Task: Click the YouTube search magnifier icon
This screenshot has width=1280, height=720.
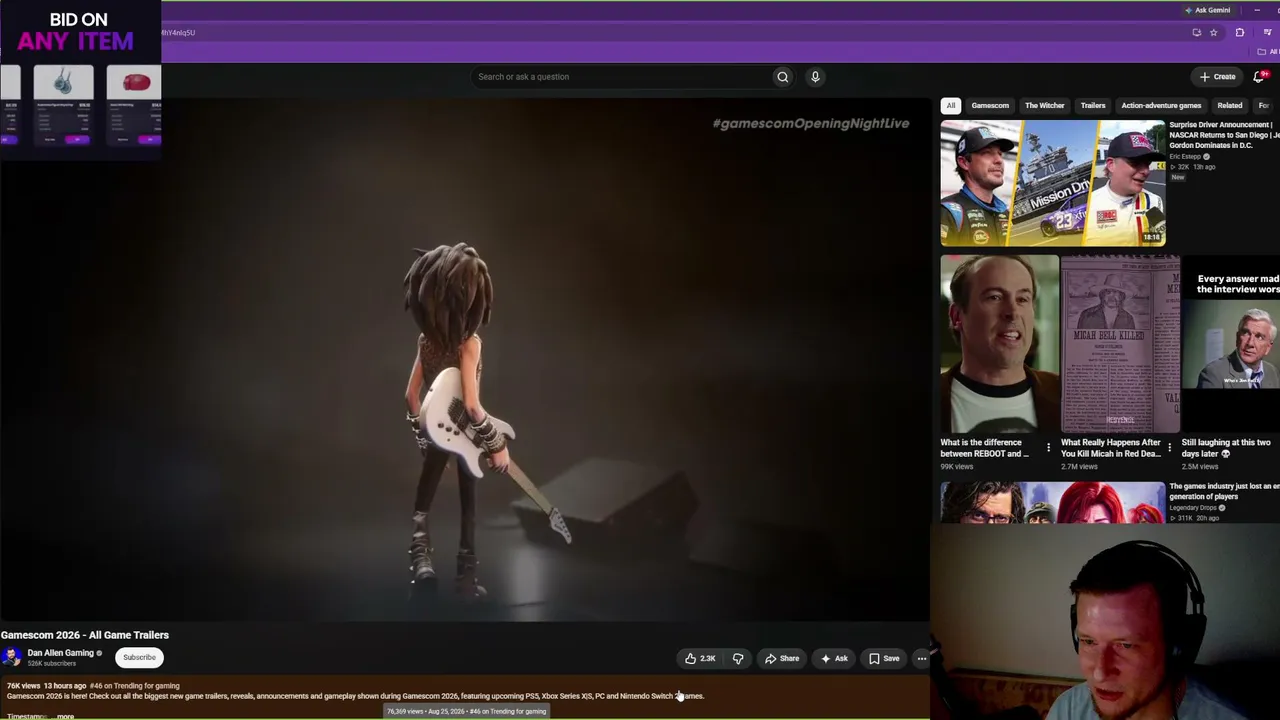Action: click(x=783, y=77)
